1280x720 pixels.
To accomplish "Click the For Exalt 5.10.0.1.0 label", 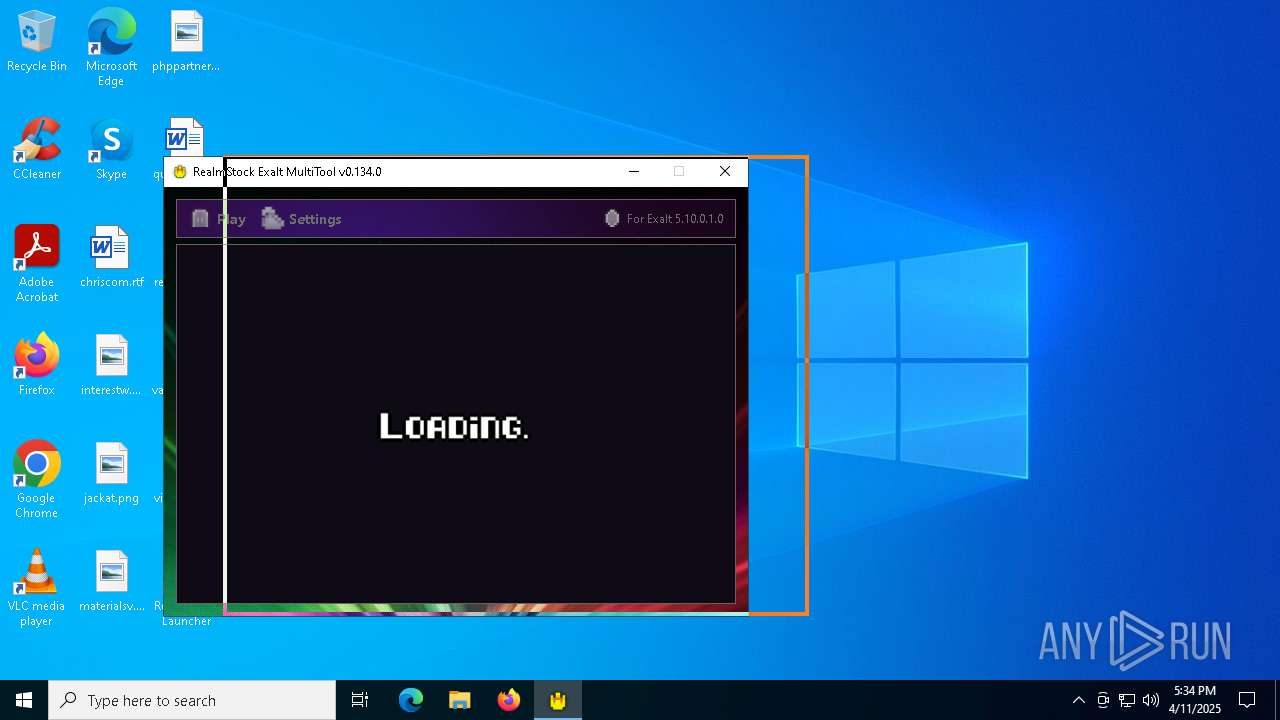I will point(675,219).
